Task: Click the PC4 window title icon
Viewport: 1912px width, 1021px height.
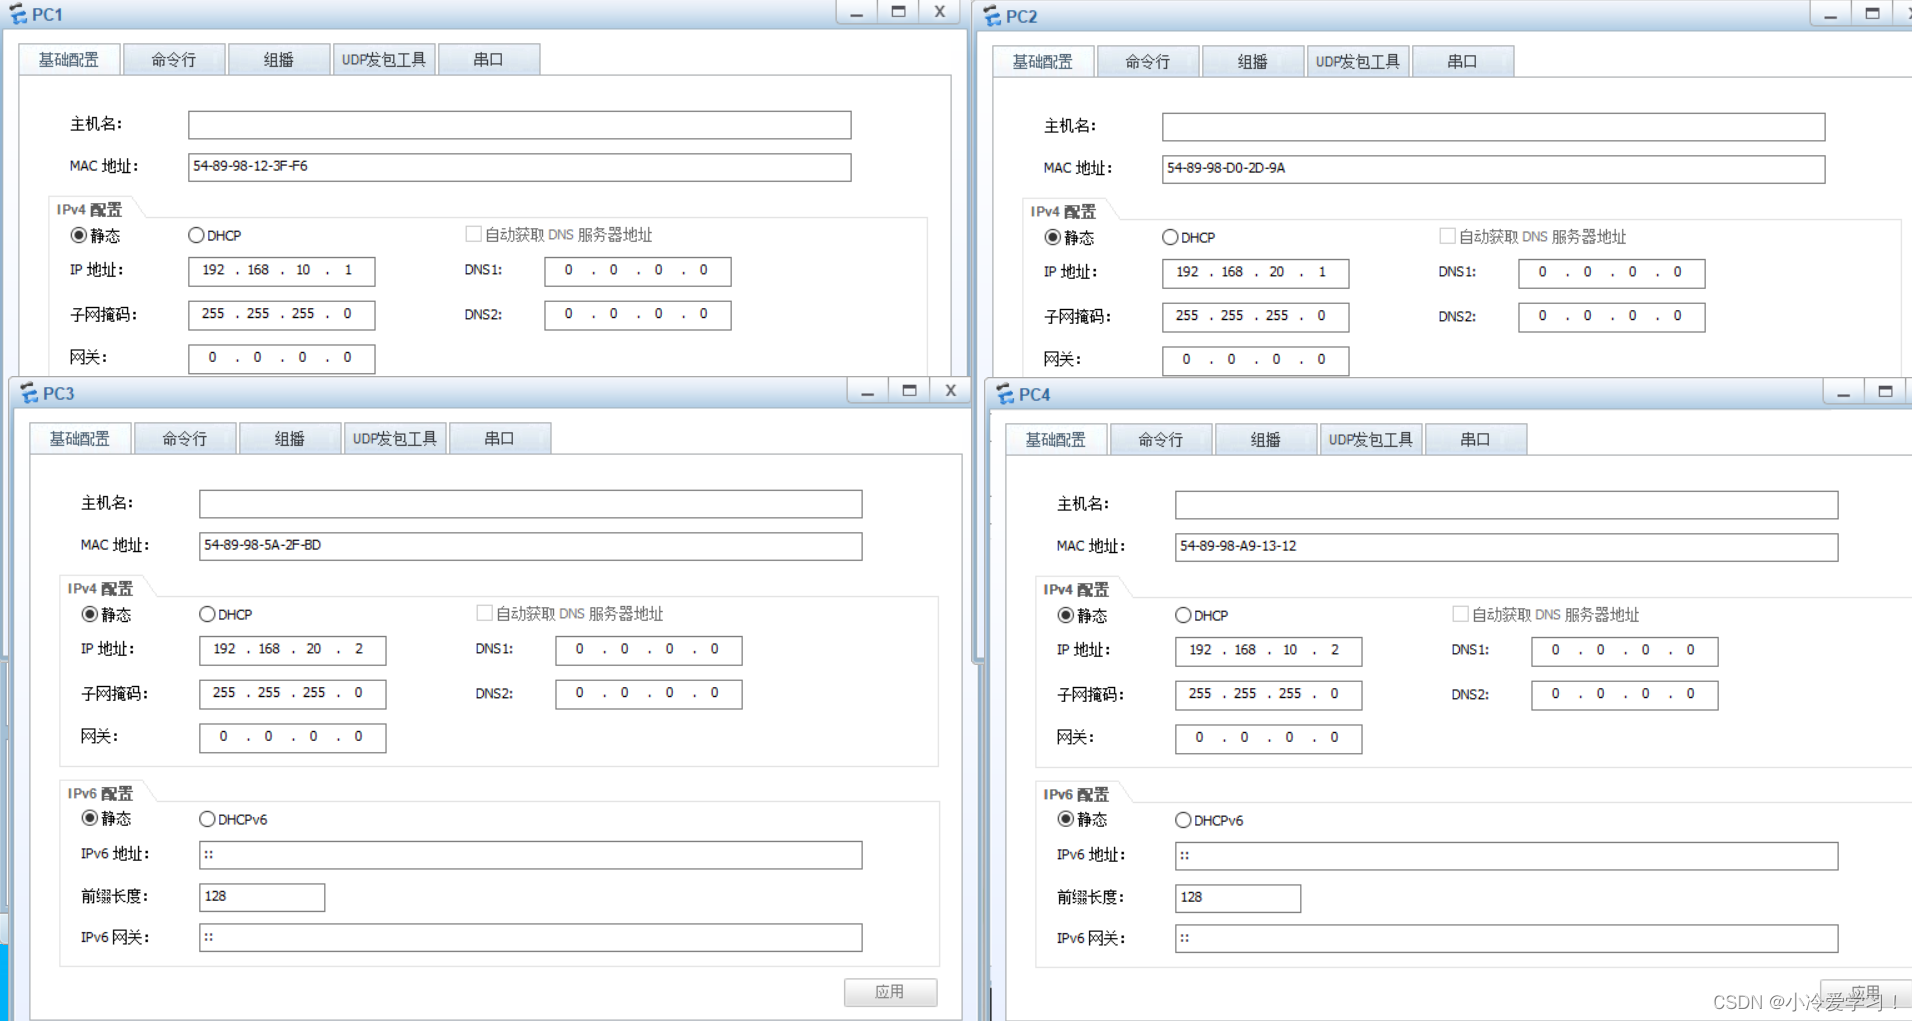Action: point(1005,394)
